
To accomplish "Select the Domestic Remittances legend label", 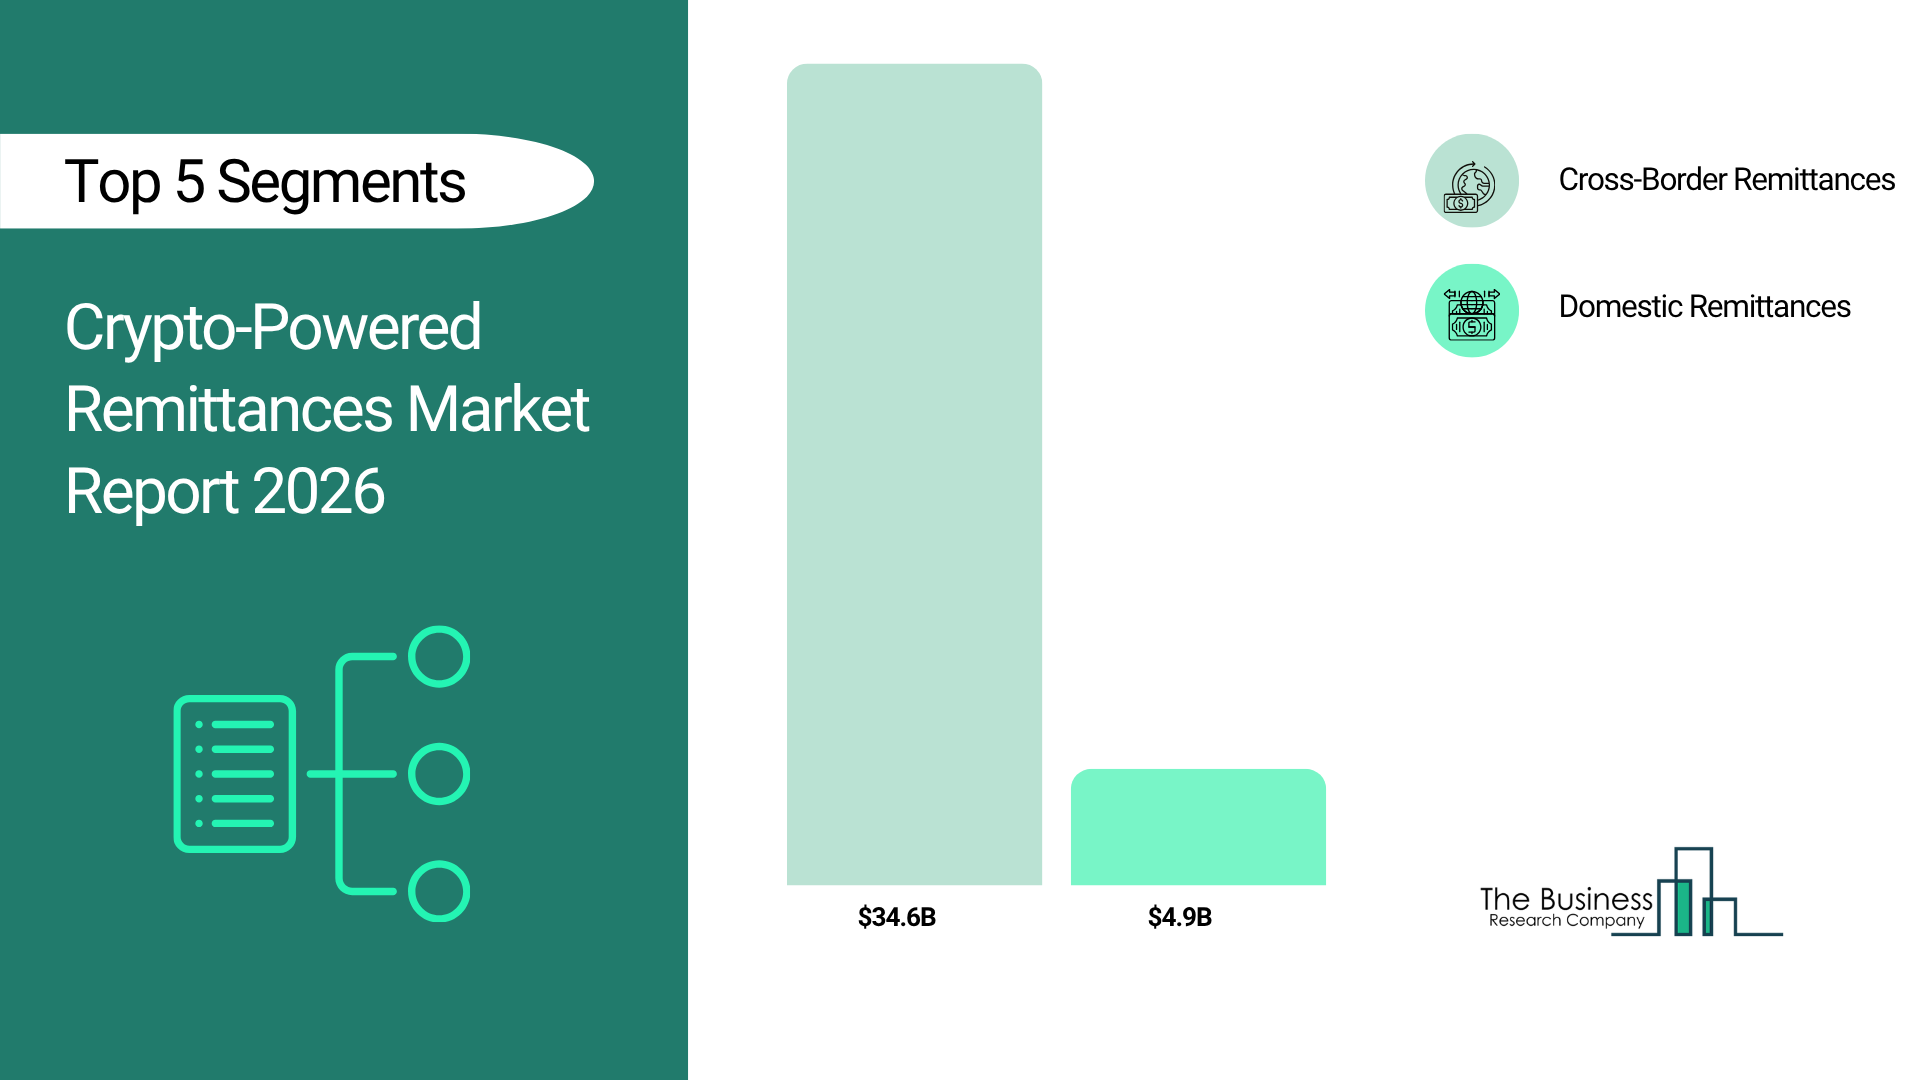I will [x=1704, y=307].
